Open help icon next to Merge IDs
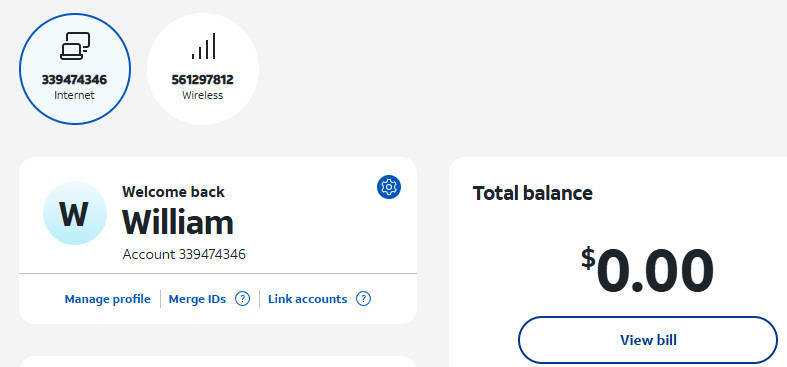This screenshot has height=367, width=787. pyautogui.click(x=242, y=299)
